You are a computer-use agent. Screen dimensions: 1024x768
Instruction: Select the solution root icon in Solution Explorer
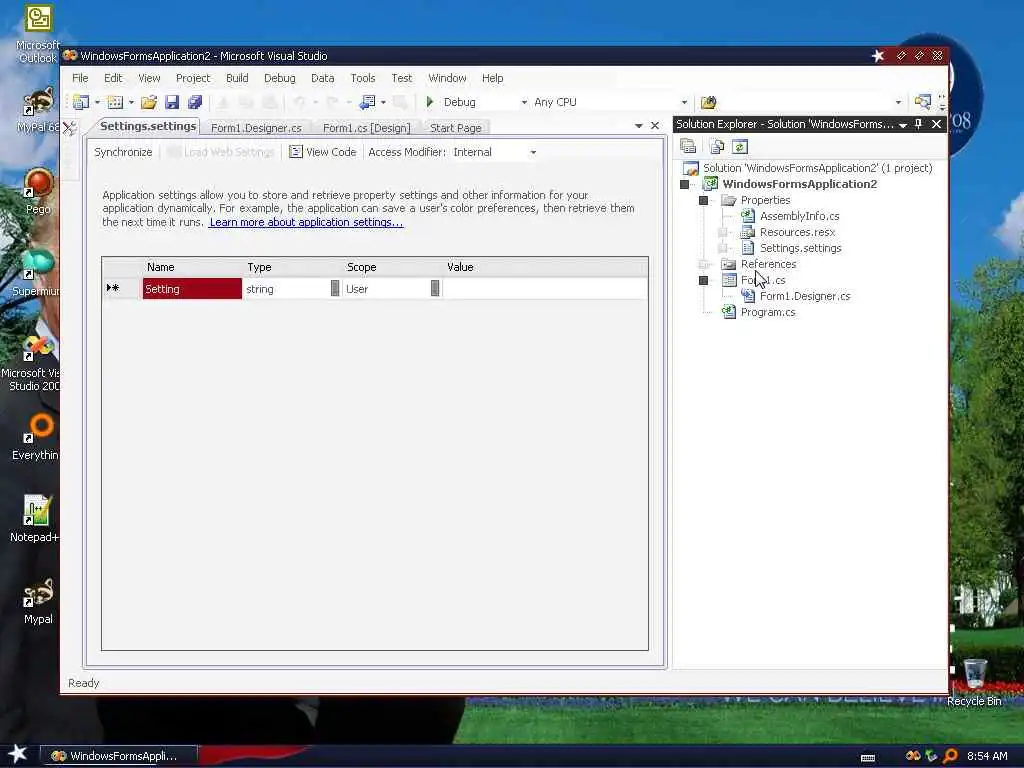[x=690, y=168]
